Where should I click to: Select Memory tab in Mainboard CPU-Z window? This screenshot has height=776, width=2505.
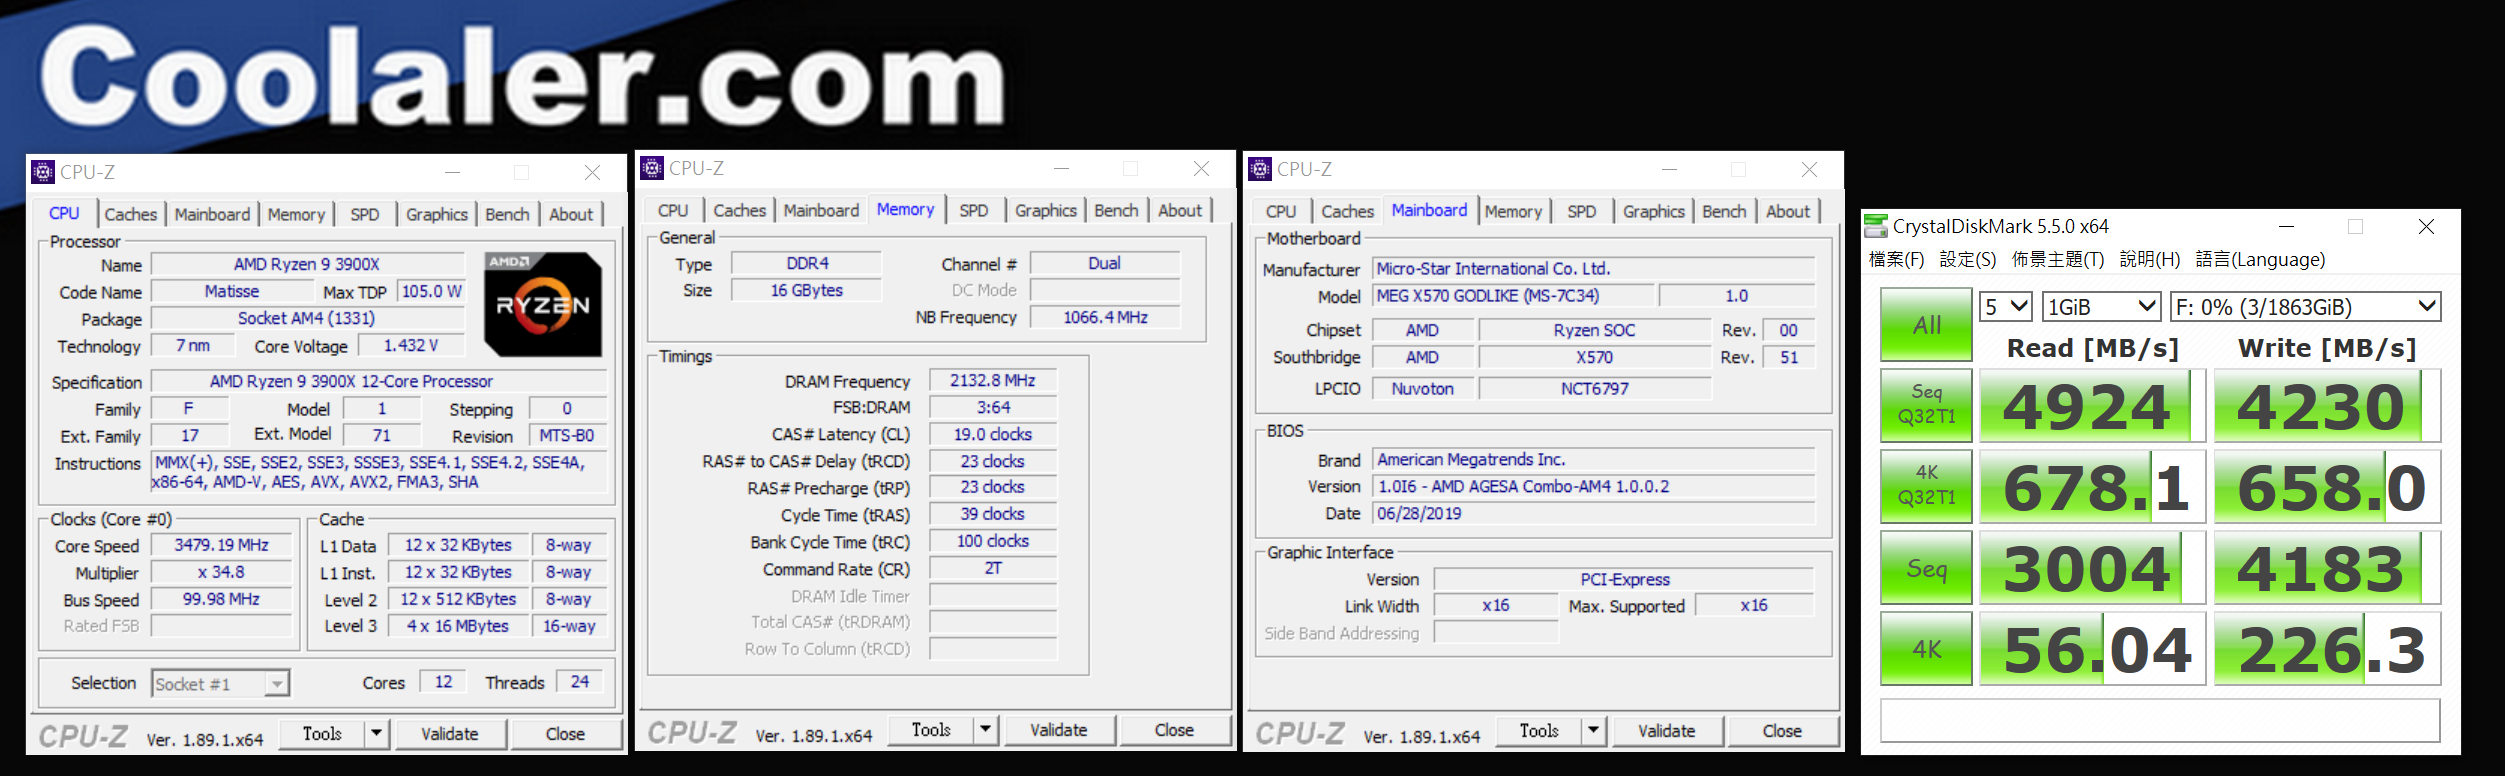pos(1513,211)
